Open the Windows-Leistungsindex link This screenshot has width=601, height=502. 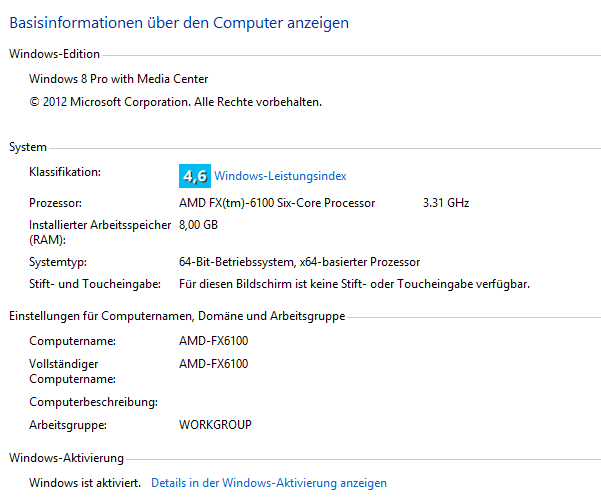coord(280,176)
